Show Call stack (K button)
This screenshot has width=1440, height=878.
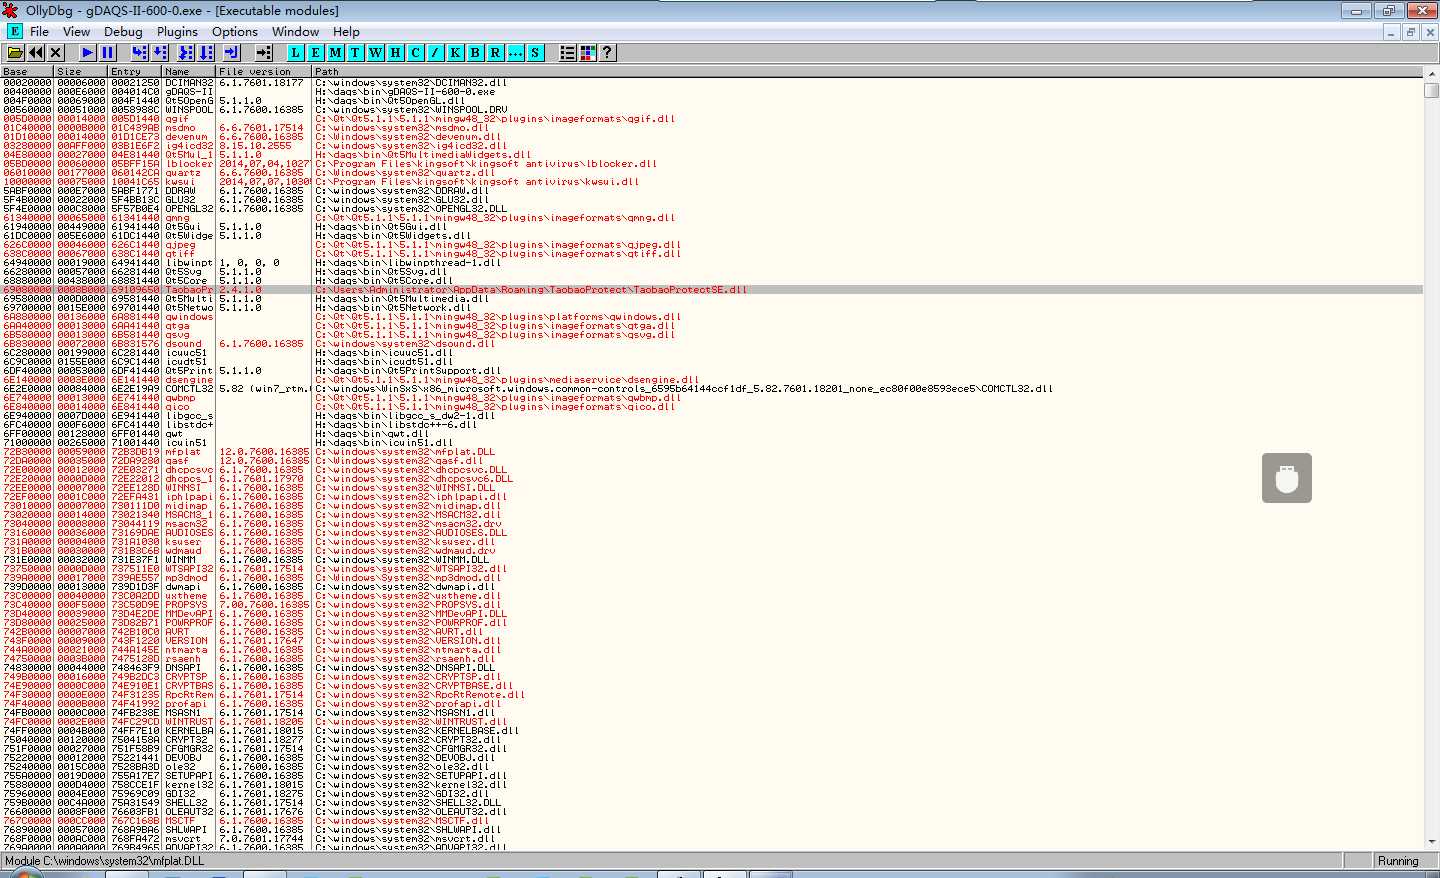pos(455,52)
